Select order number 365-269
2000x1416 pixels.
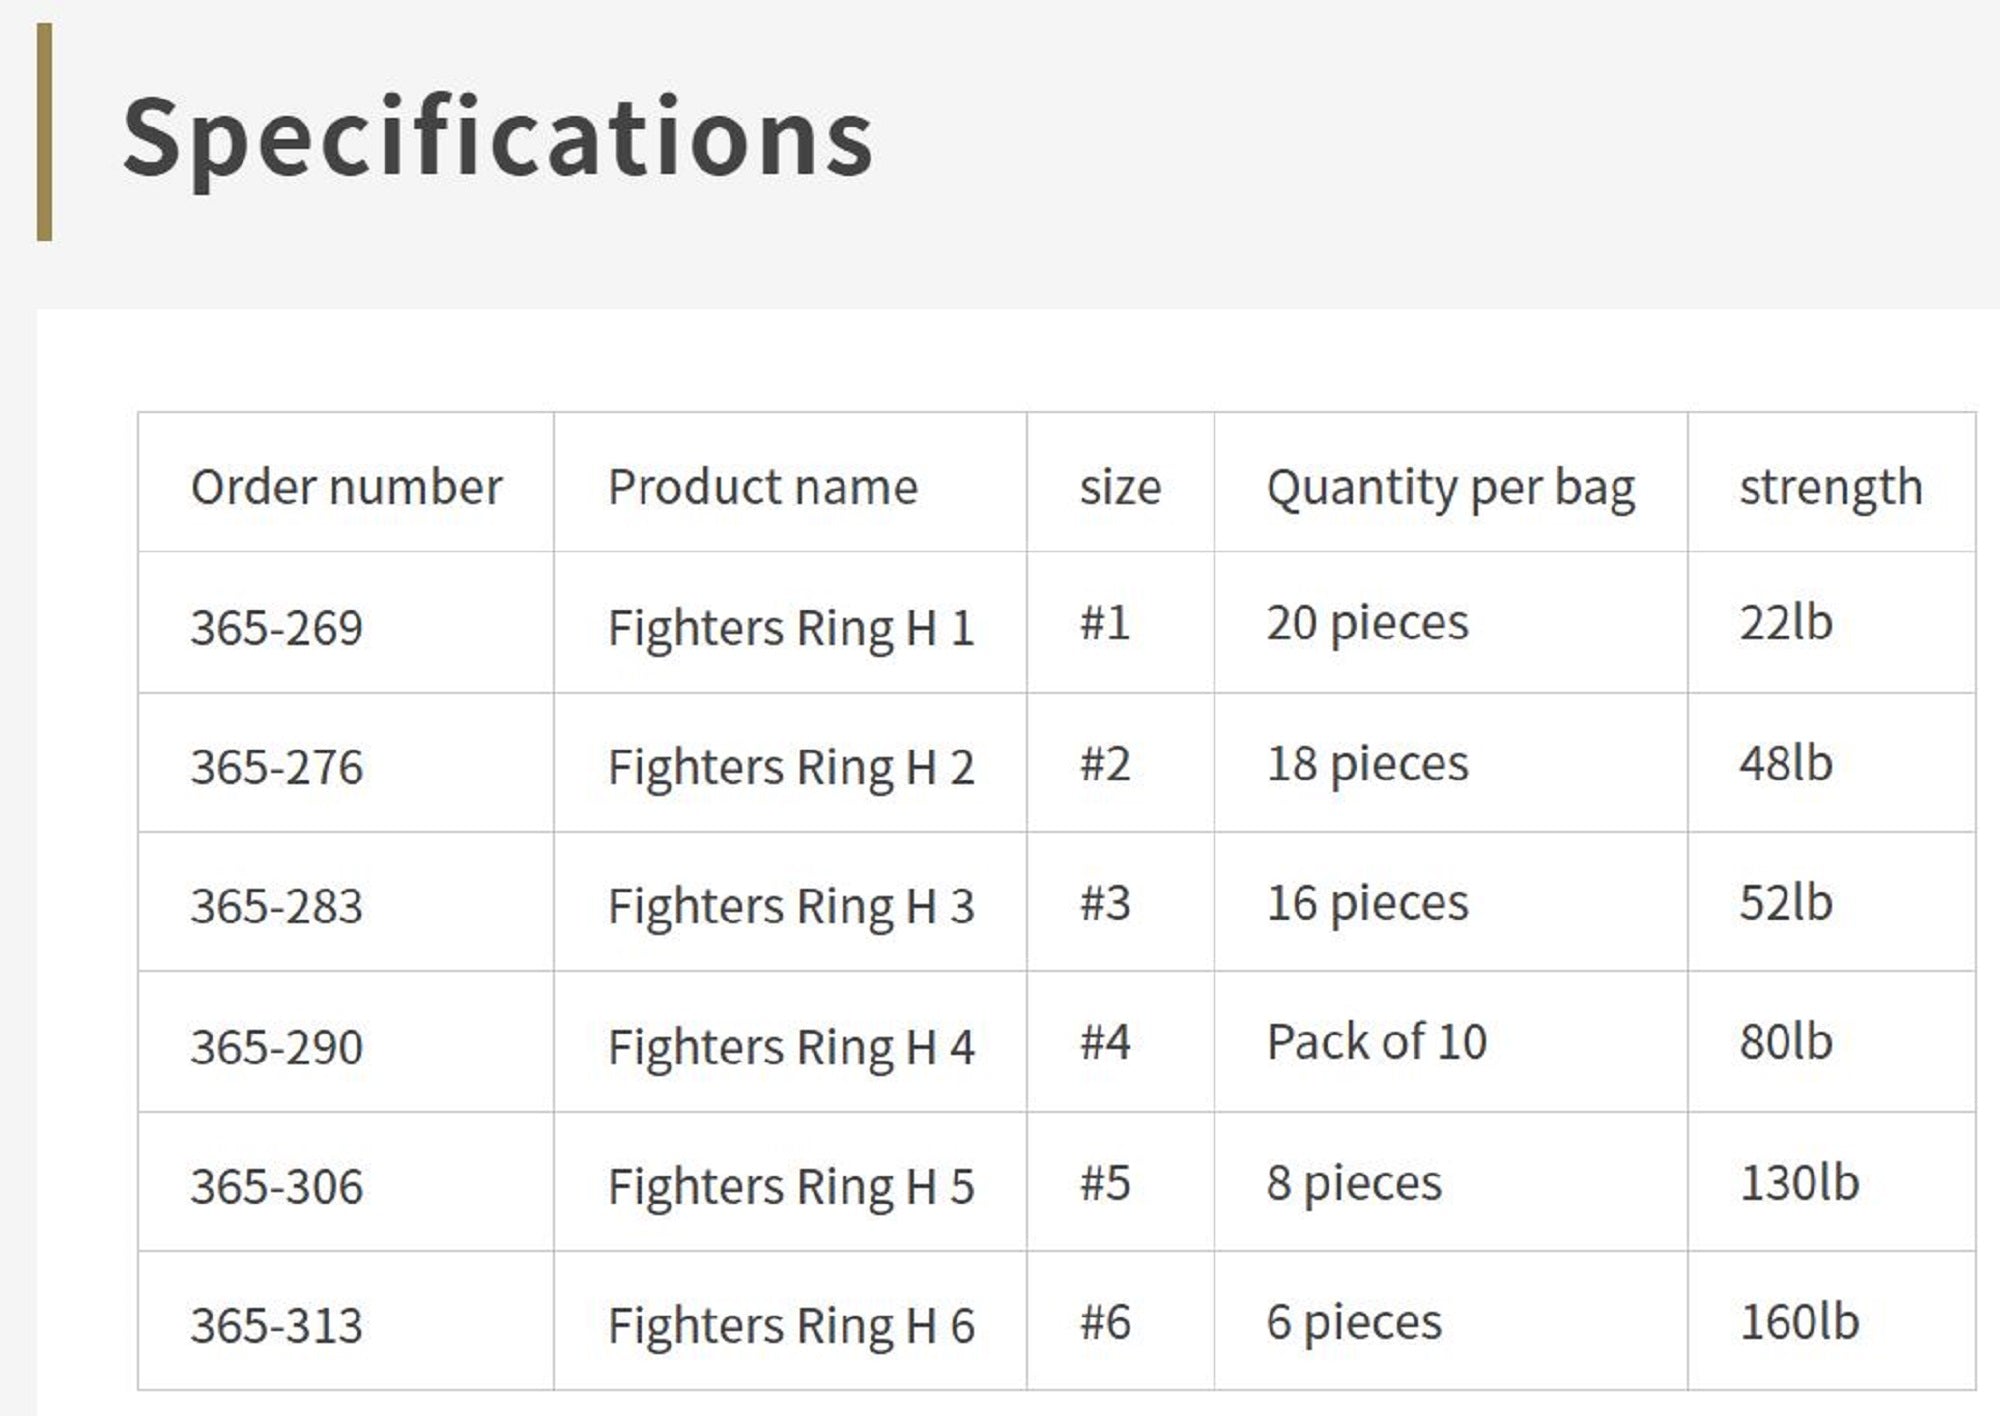(277, 628)
